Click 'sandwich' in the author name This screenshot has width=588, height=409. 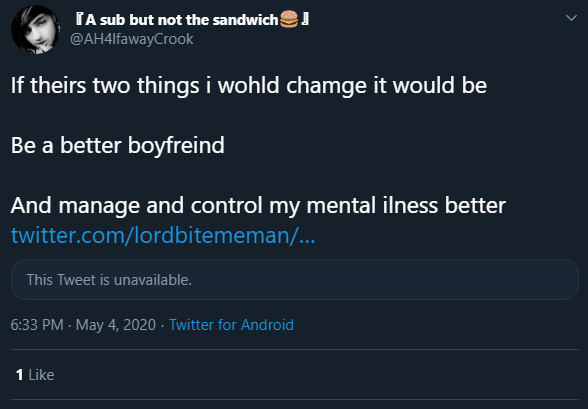pos(245,20)
